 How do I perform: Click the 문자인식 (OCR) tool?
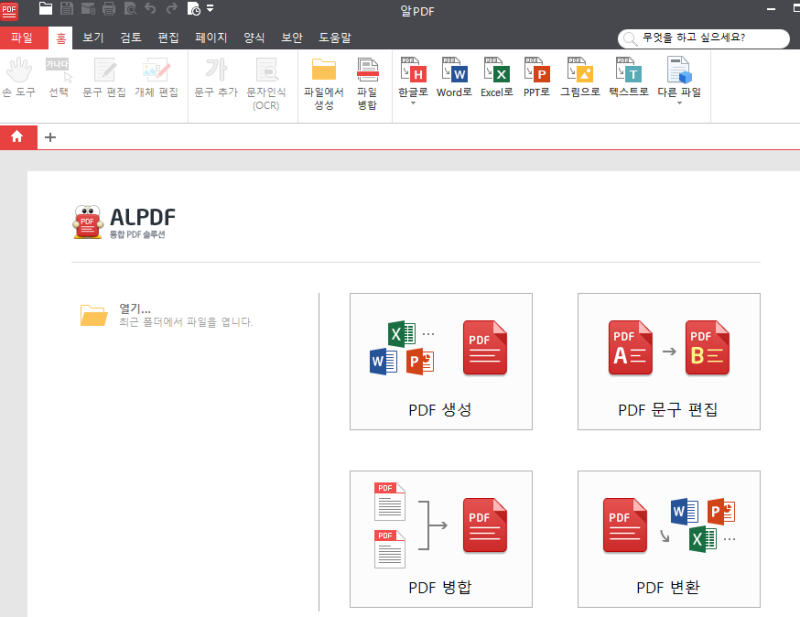266,84
